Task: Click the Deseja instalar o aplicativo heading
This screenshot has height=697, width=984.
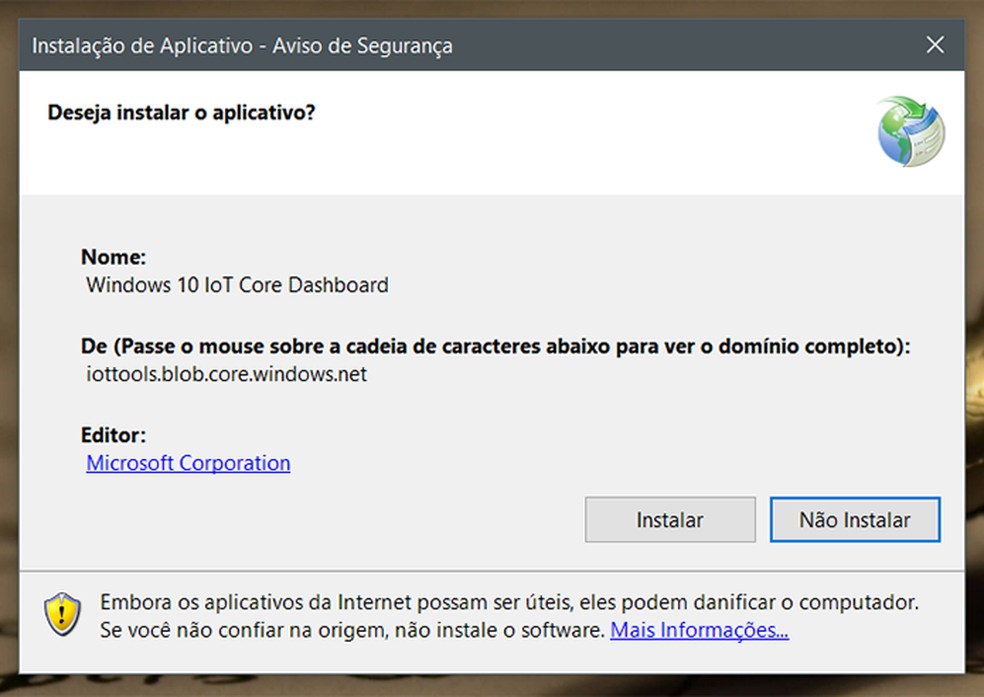Action: (x=181, y=113)
